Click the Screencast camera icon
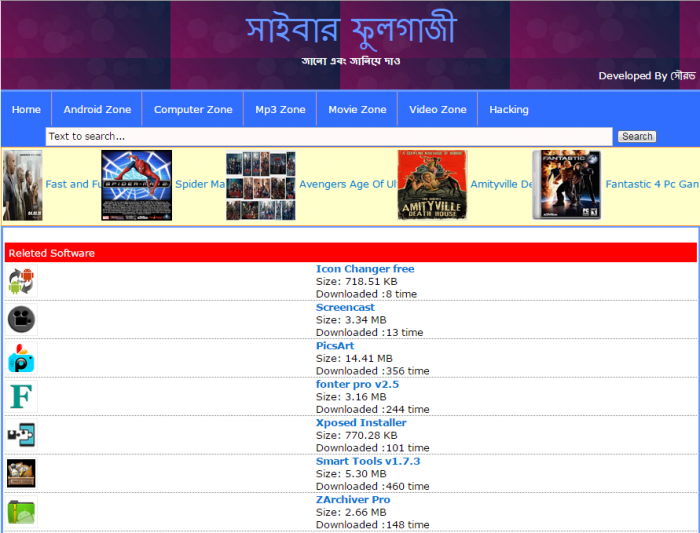Viewport: 700px width, 533px height. [21, 320]
